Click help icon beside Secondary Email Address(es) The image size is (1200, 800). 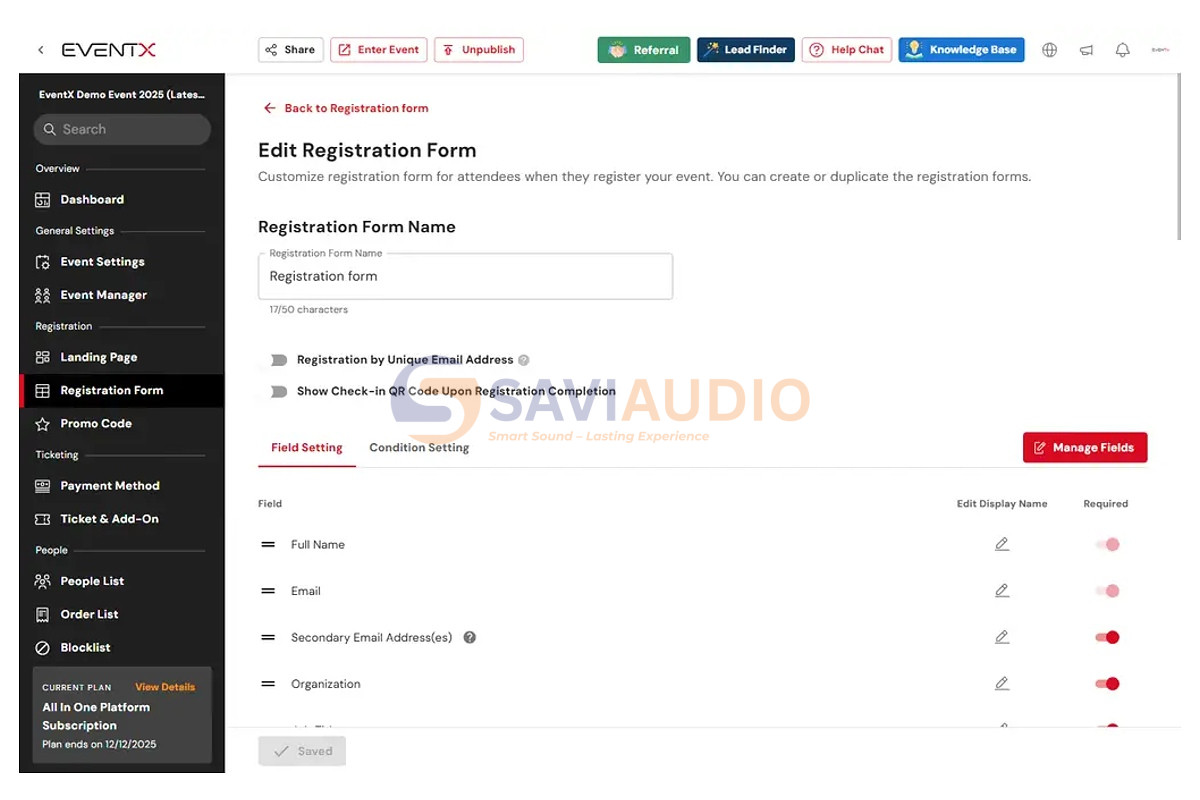click(470, 637)
